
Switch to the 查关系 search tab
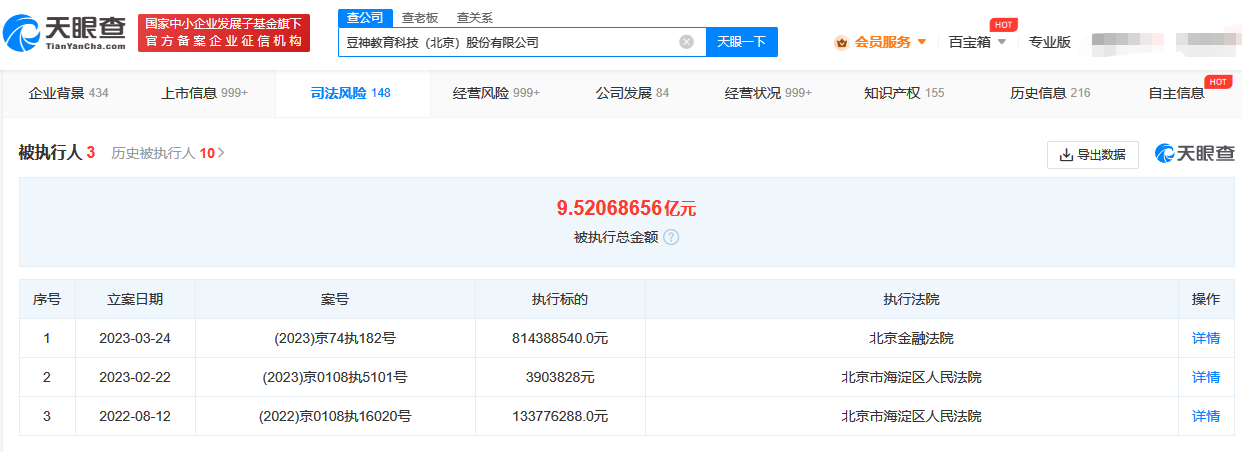(x=474, y=18)
